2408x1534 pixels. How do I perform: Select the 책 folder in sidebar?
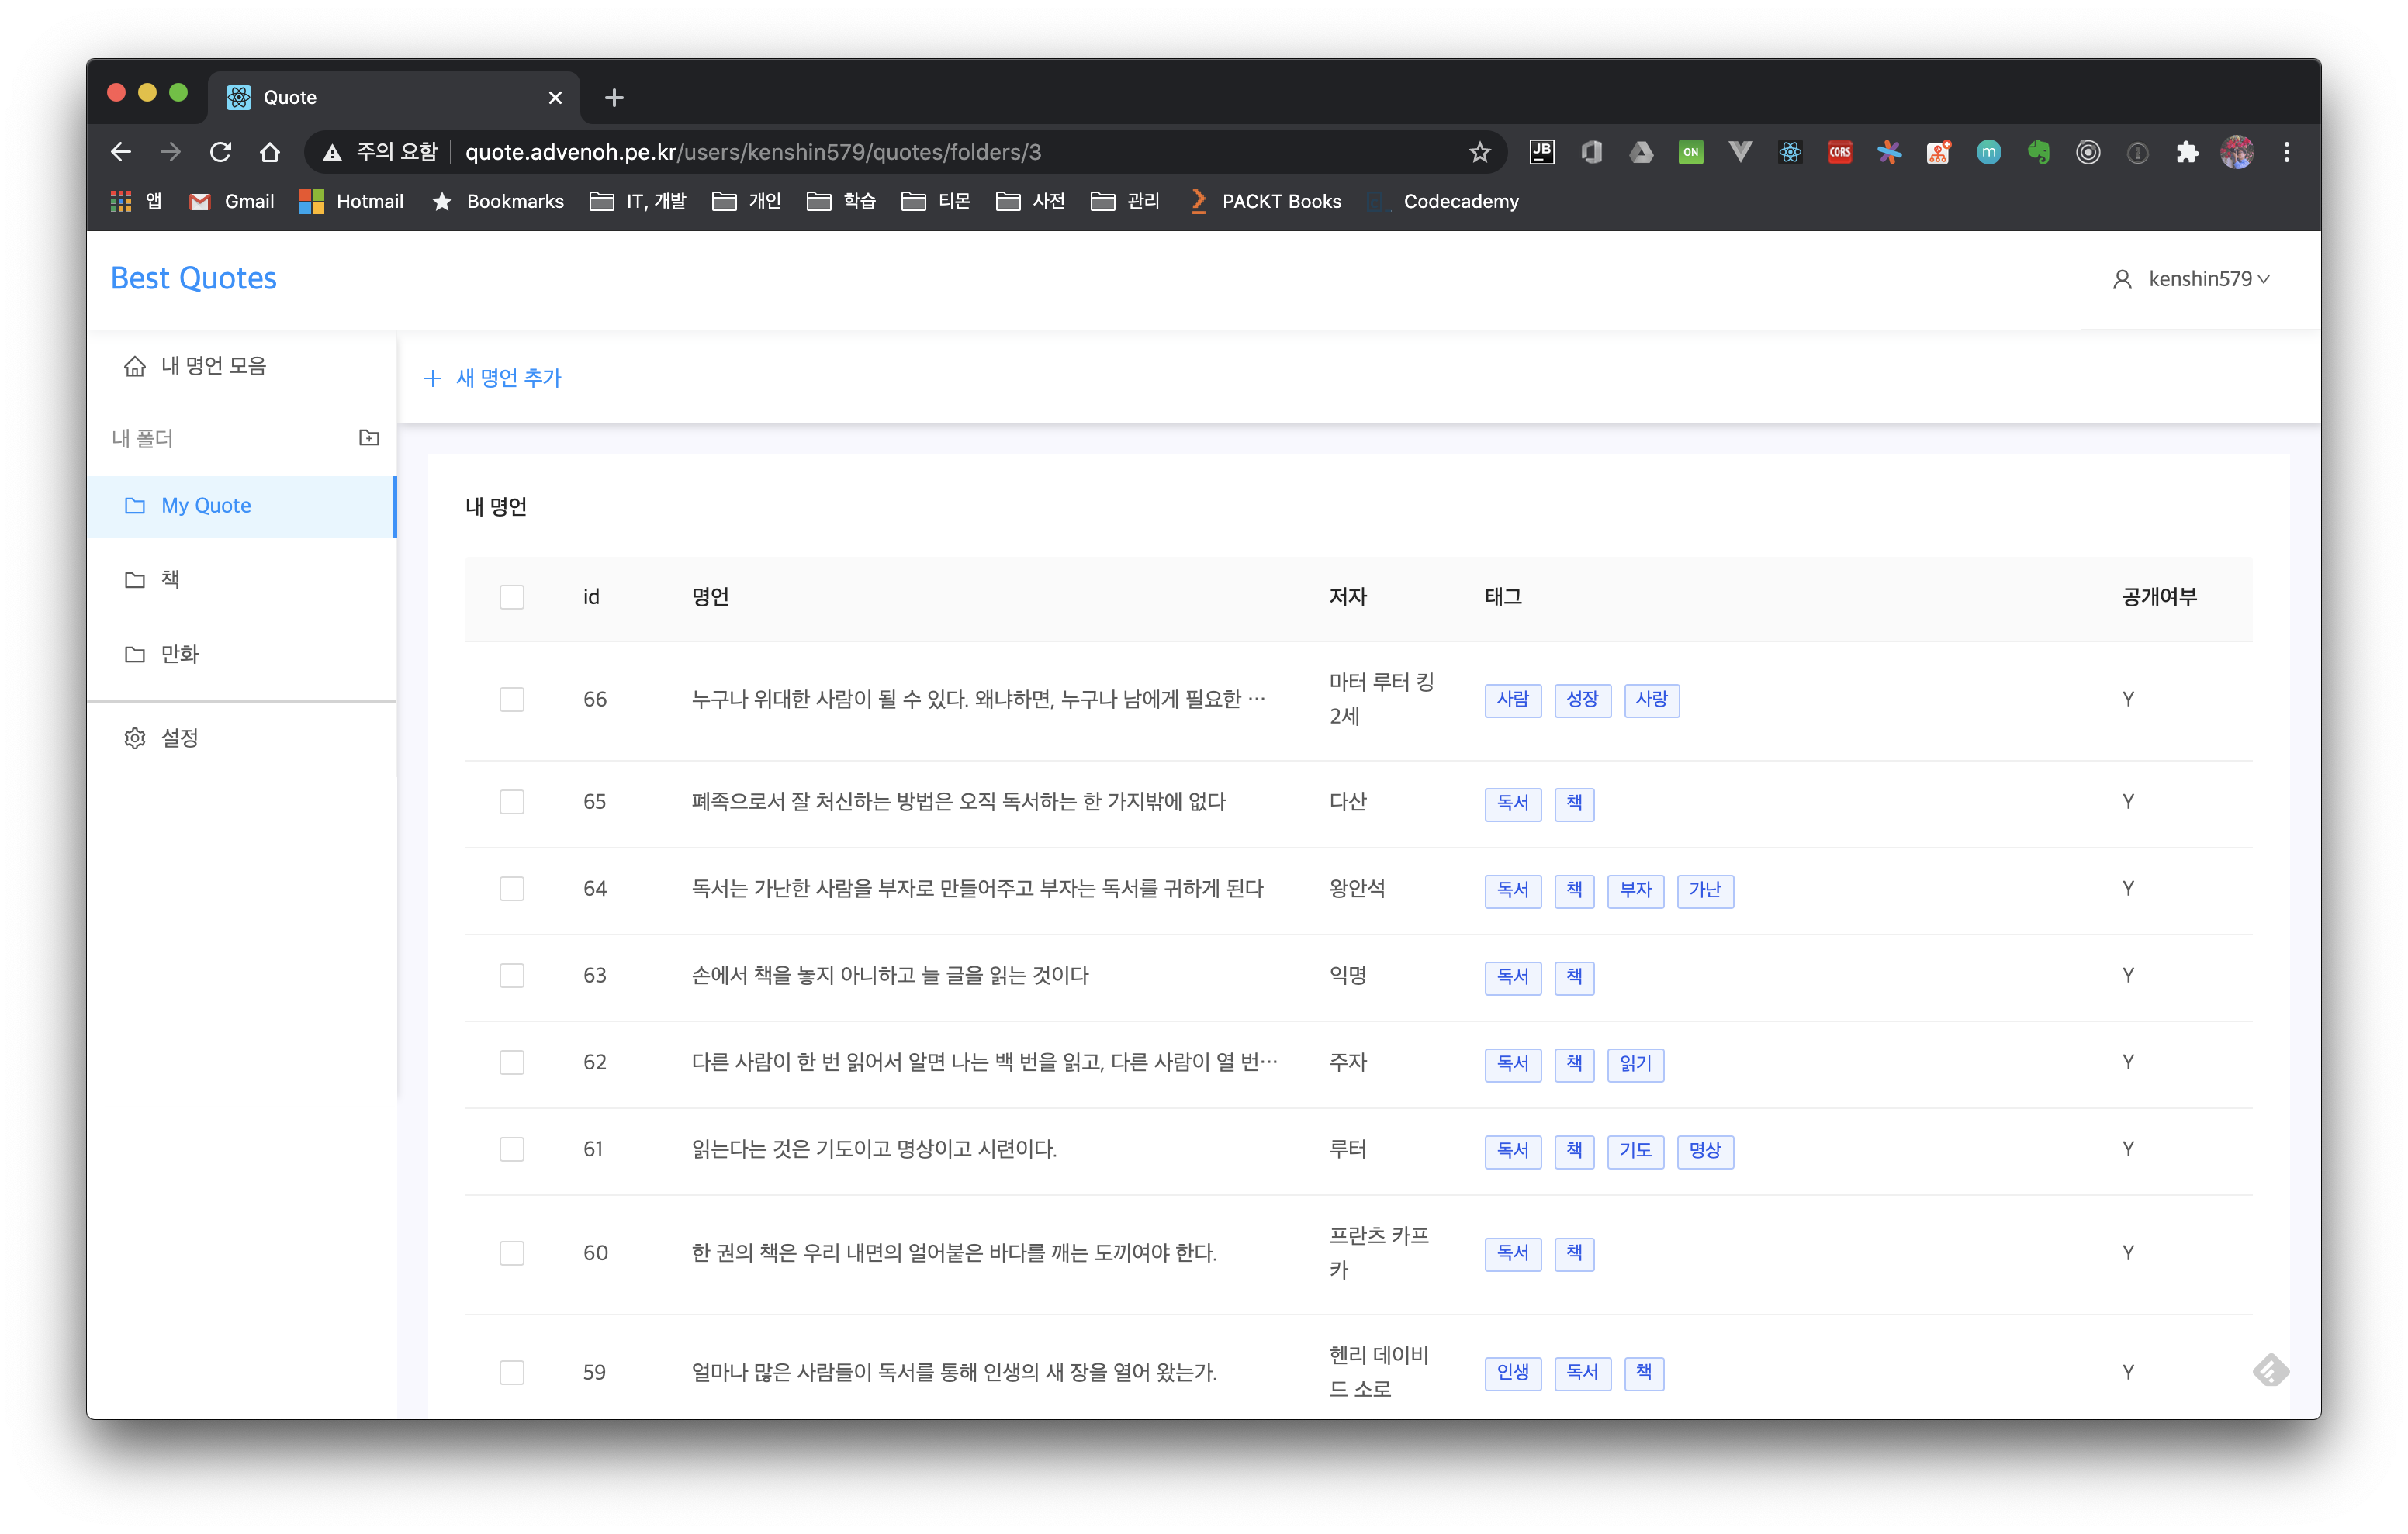[170, 580]
